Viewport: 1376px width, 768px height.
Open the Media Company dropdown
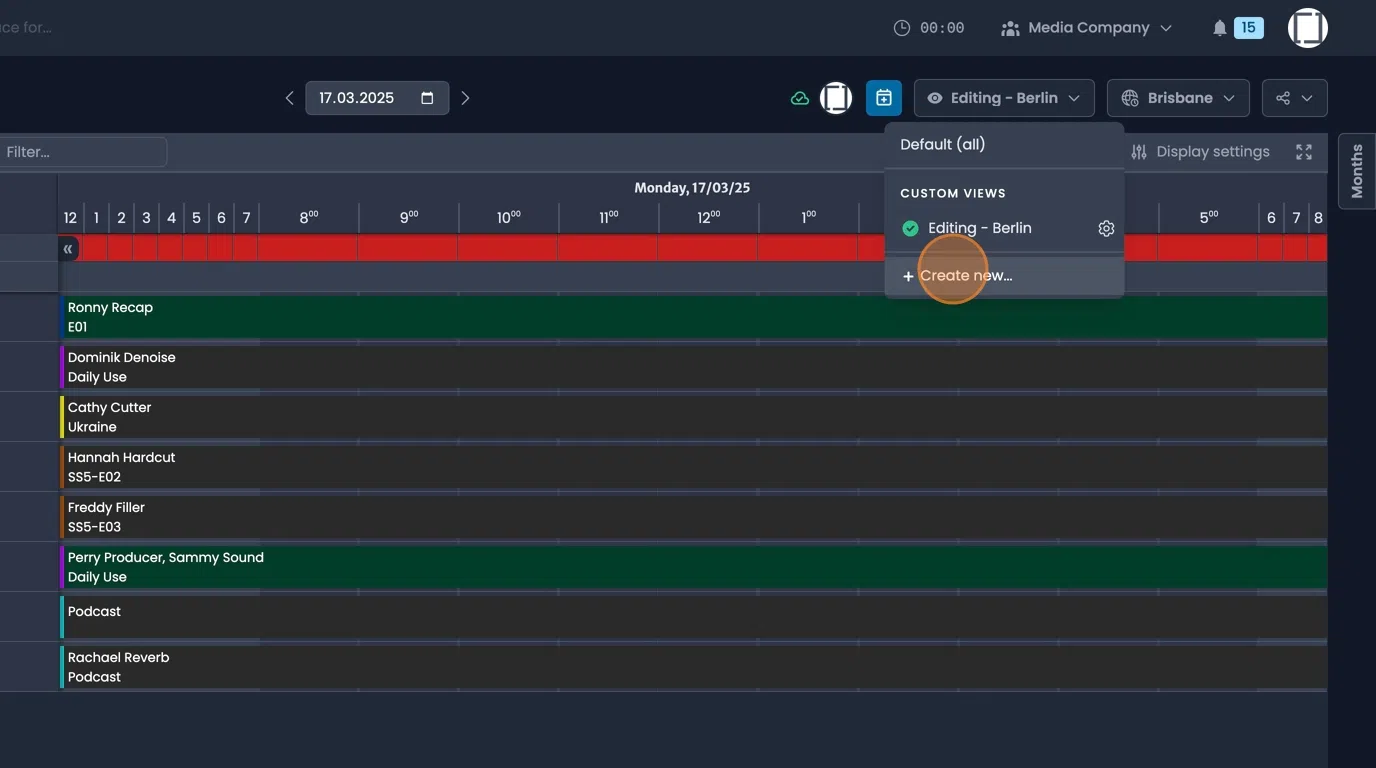click(x=1087, y=27)
